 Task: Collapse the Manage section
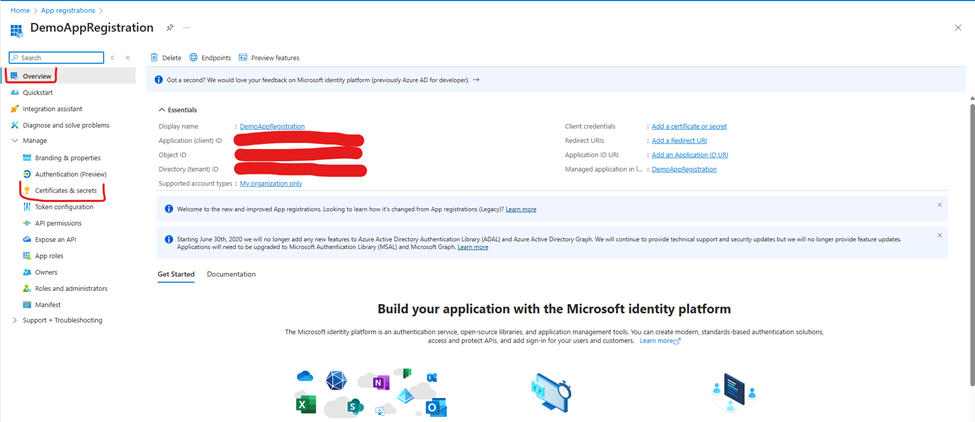[x=15, y=141]
